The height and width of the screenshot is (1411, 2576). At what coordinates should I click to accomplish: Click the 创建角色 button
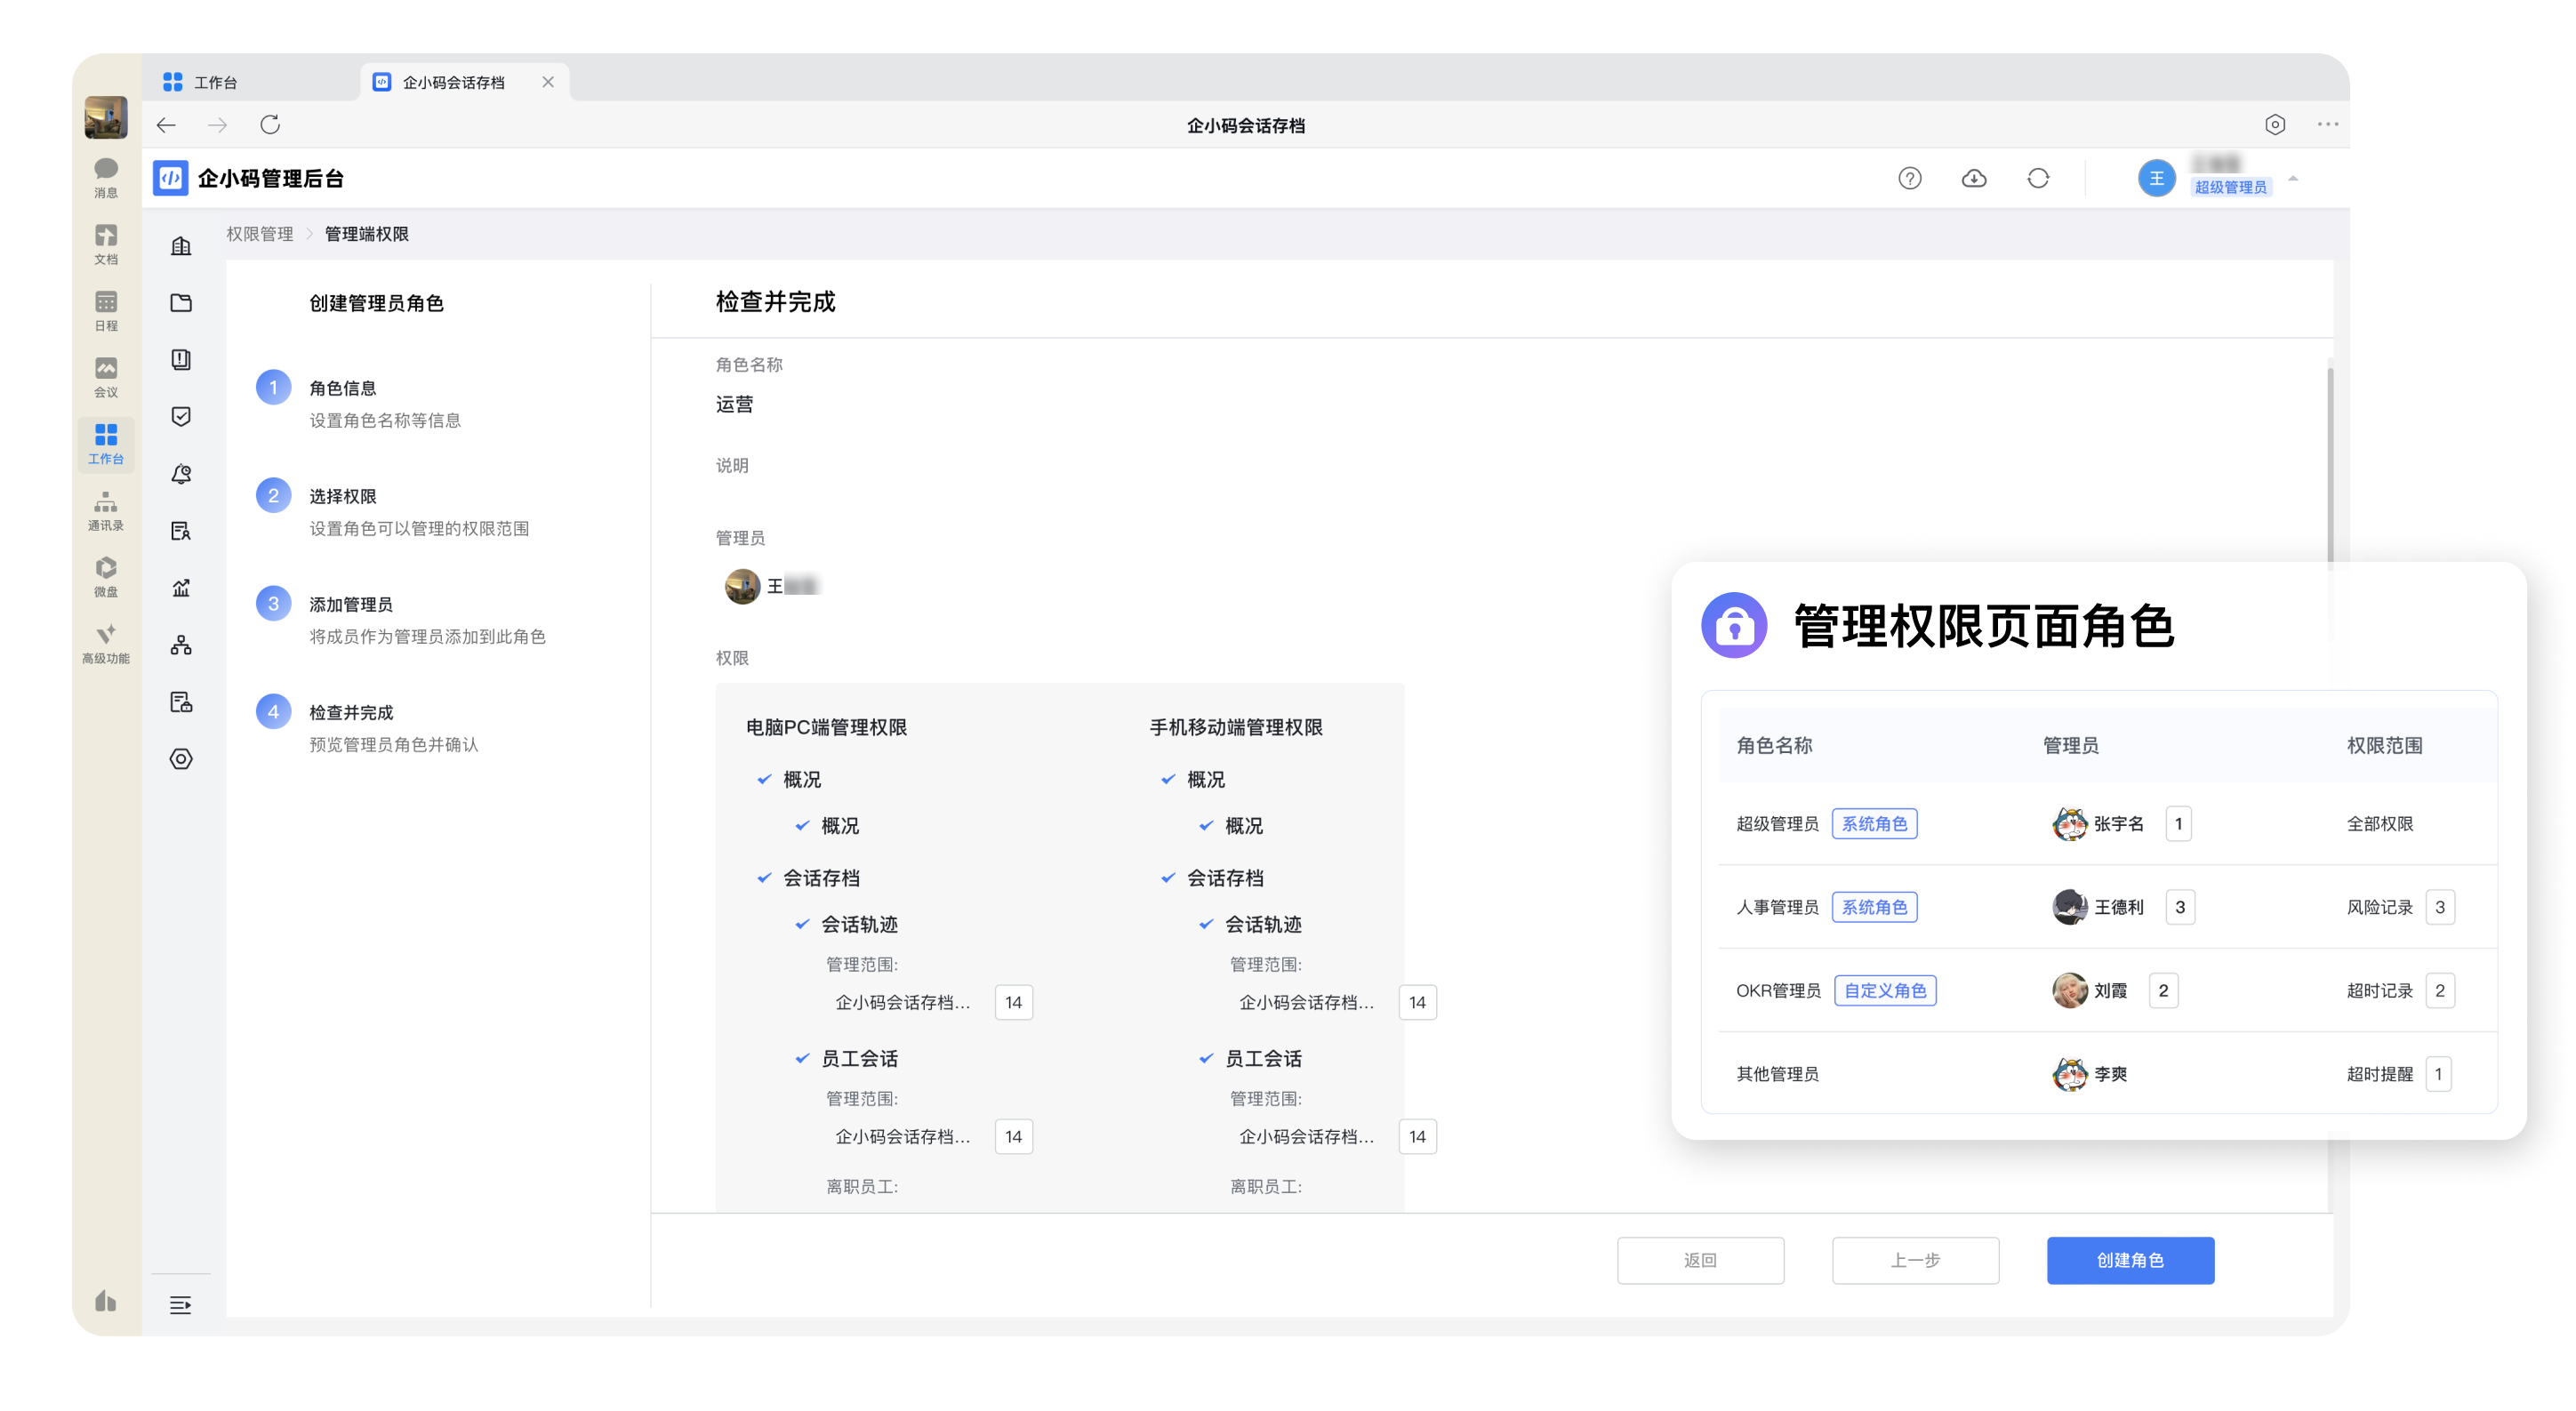[2130, 1260]
